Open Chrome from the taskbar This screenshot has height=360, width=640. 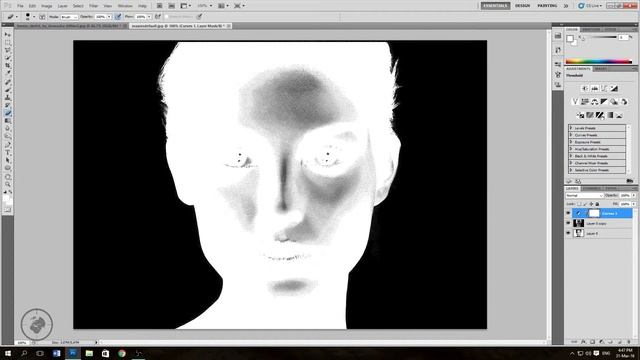(122, 353)
